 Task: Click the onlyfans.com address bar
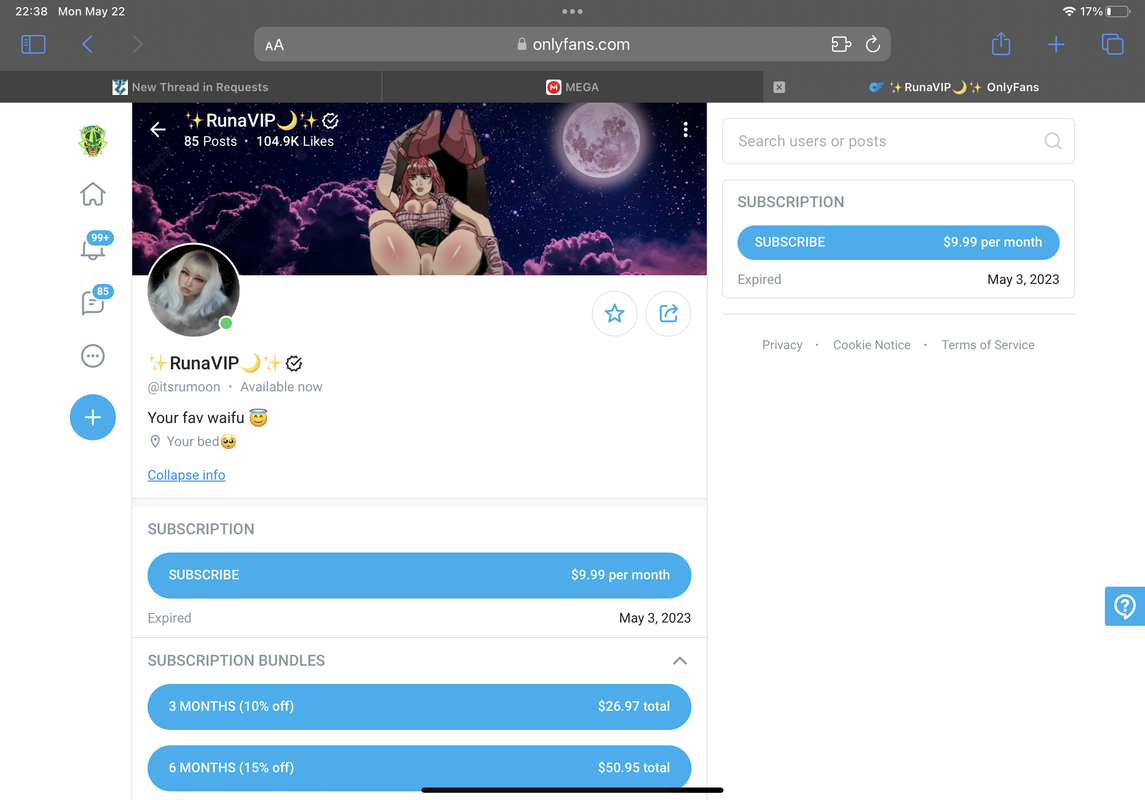click(x=572, y=45)
